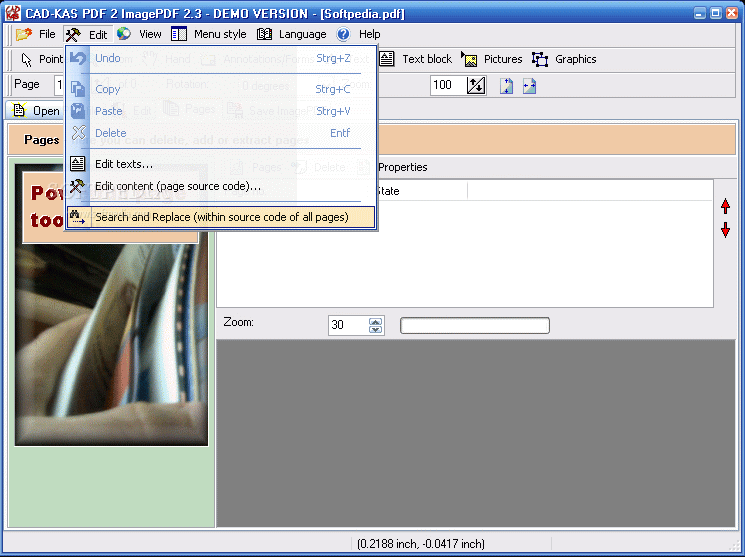This screenshot has height=557, width=745.
Task: Click the Delete X icon in menu
Action: pos(78,133)
